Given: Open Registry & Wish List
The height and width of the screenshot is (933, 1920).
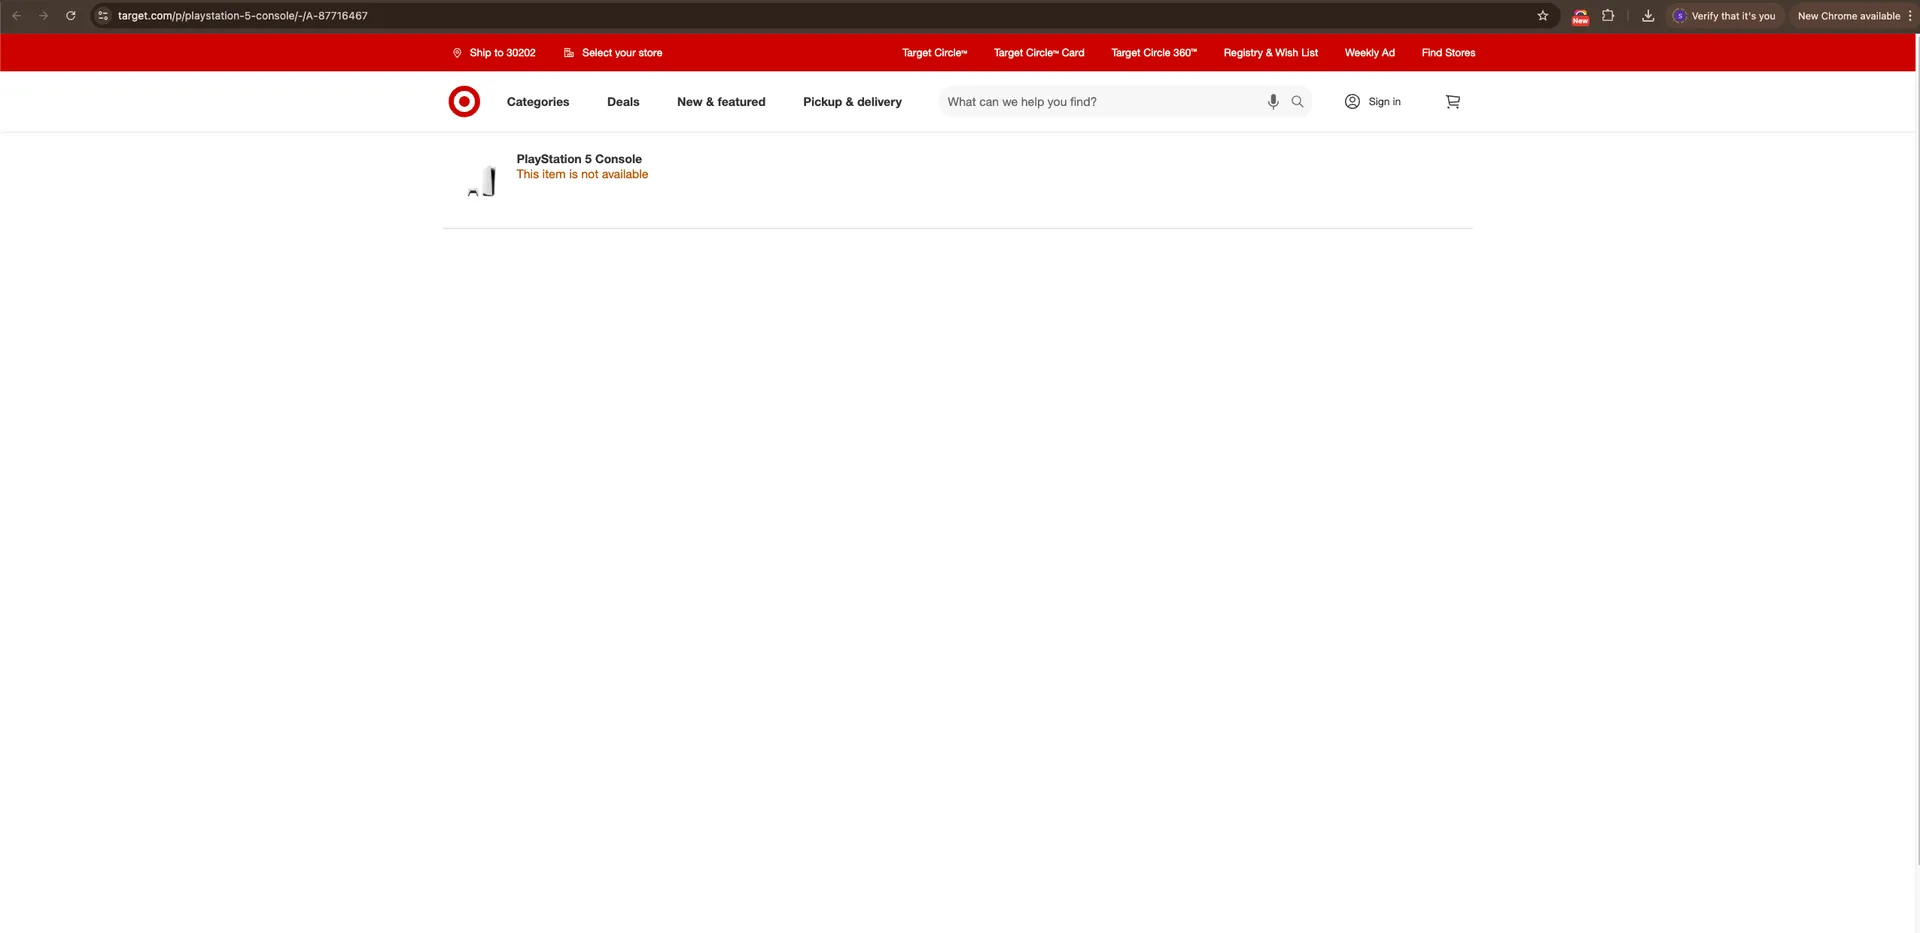Looking at the screenshot, I should pos(1271,53).
